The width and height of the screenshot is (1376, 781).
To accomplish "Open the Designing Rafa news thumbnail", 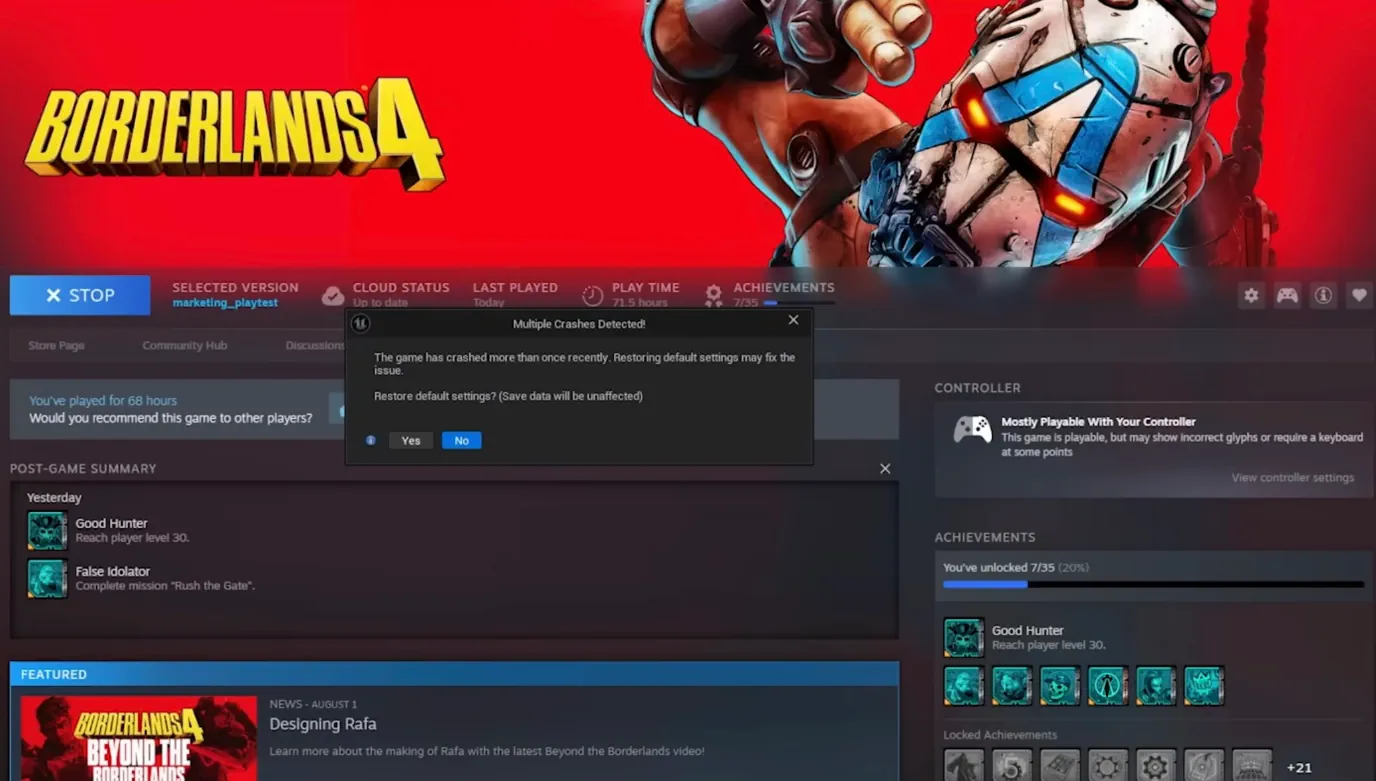I will tap(139, 738).
